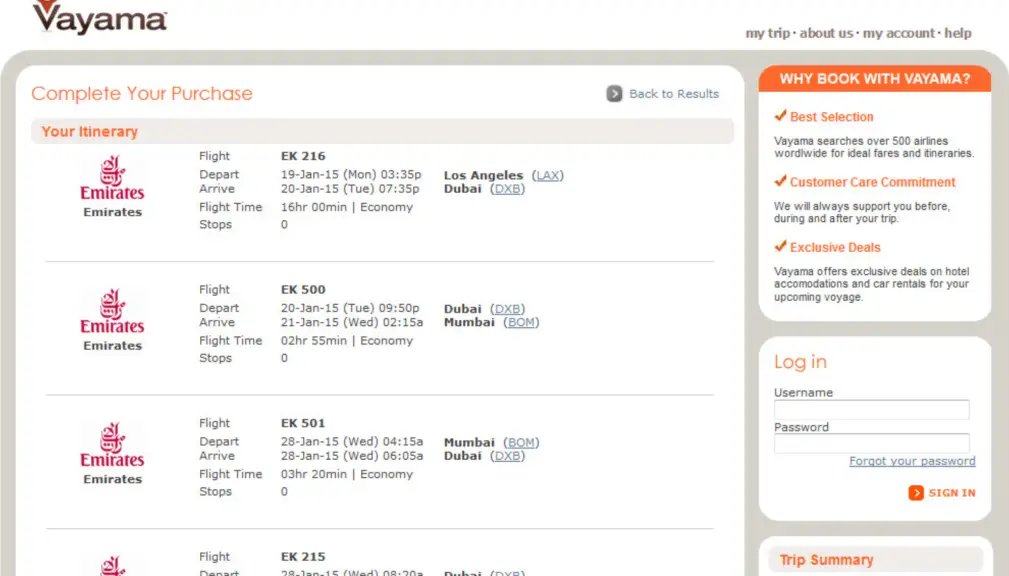1009x576 pixels.
Task: Open DXB departure link on EK 500
Action: pyautogui.click(x=507, y=309)
